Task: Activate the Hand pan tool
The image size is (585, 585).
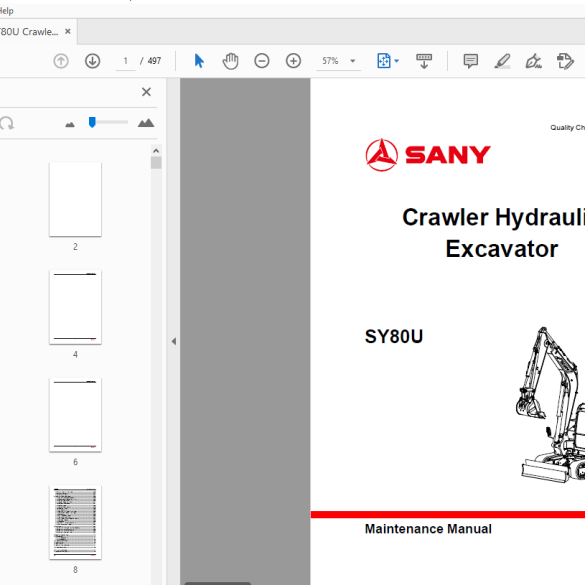Action: point(230,61)
